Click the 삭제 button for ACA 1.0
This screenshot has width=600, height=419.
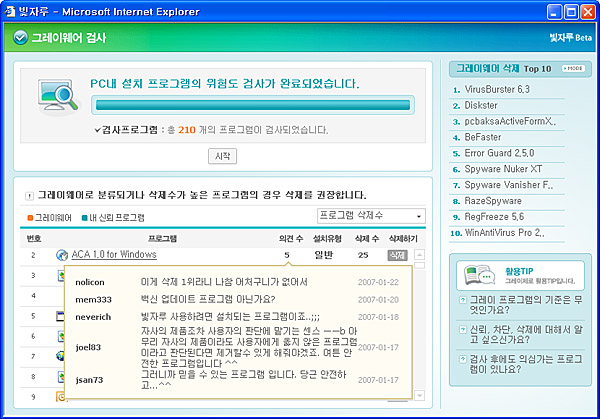tap(397, 255)
